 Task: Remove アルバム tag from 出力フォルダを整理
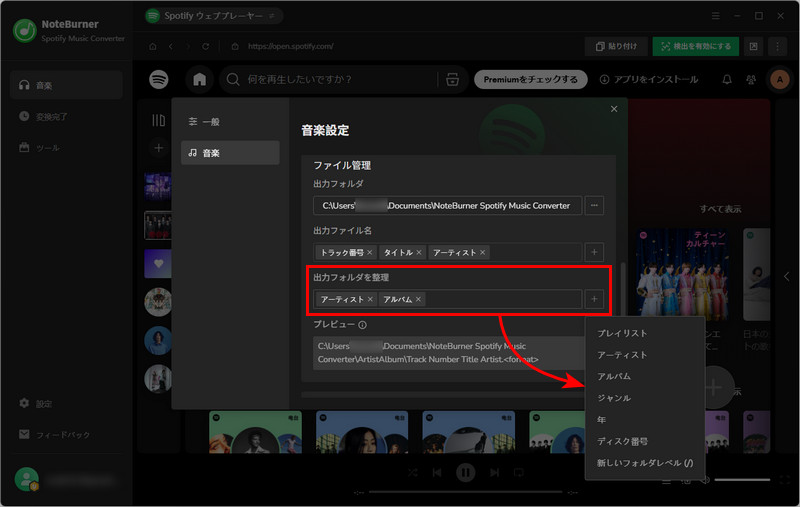click(418, 299)
